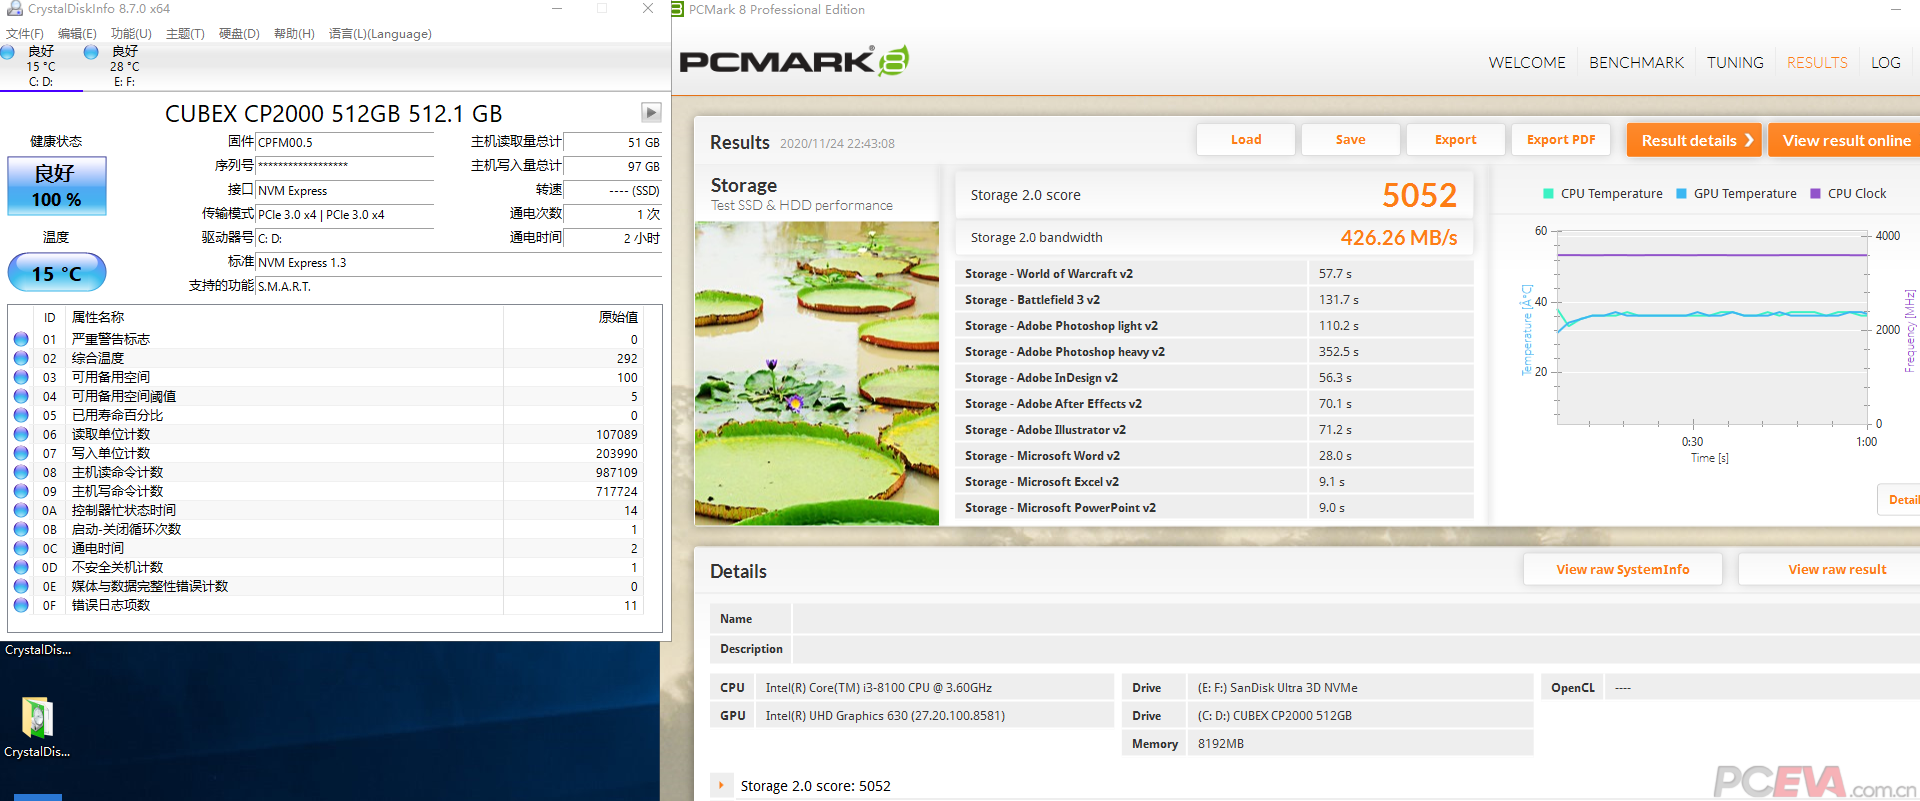The height and width of the screenshot is (801, 1920).
Task: Open the CrystalDis... desktop shortcut icon
Action: (x=37, y=726)
